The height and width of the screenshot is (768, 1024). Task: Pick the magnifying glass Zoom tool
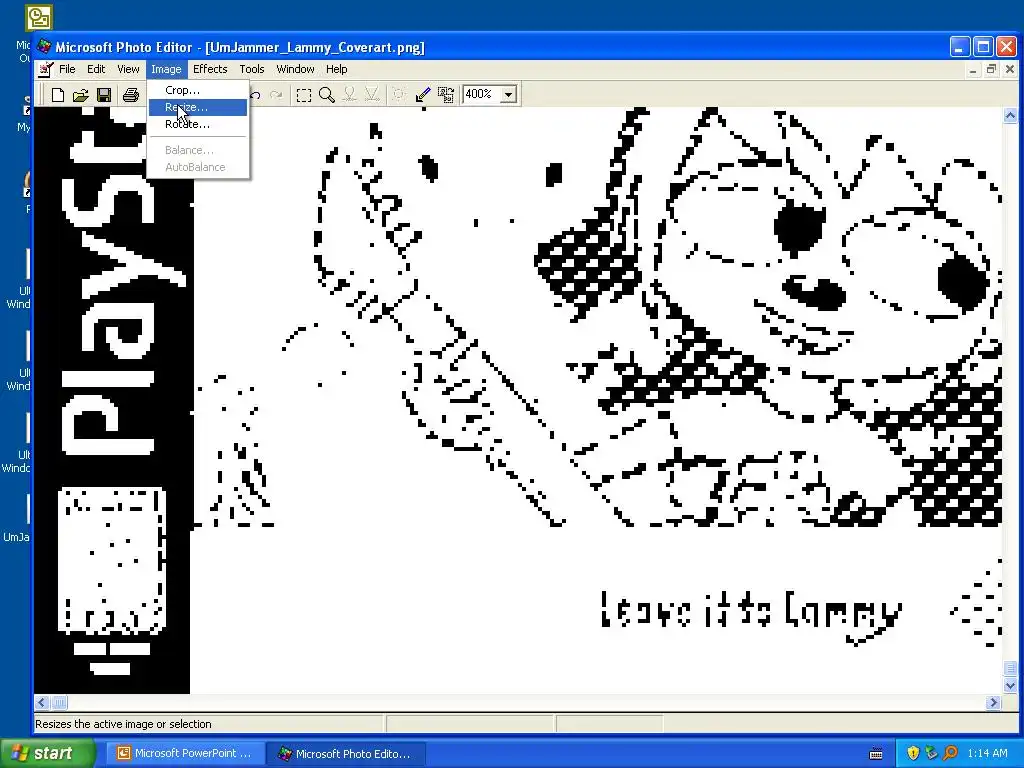pos(327,95)
